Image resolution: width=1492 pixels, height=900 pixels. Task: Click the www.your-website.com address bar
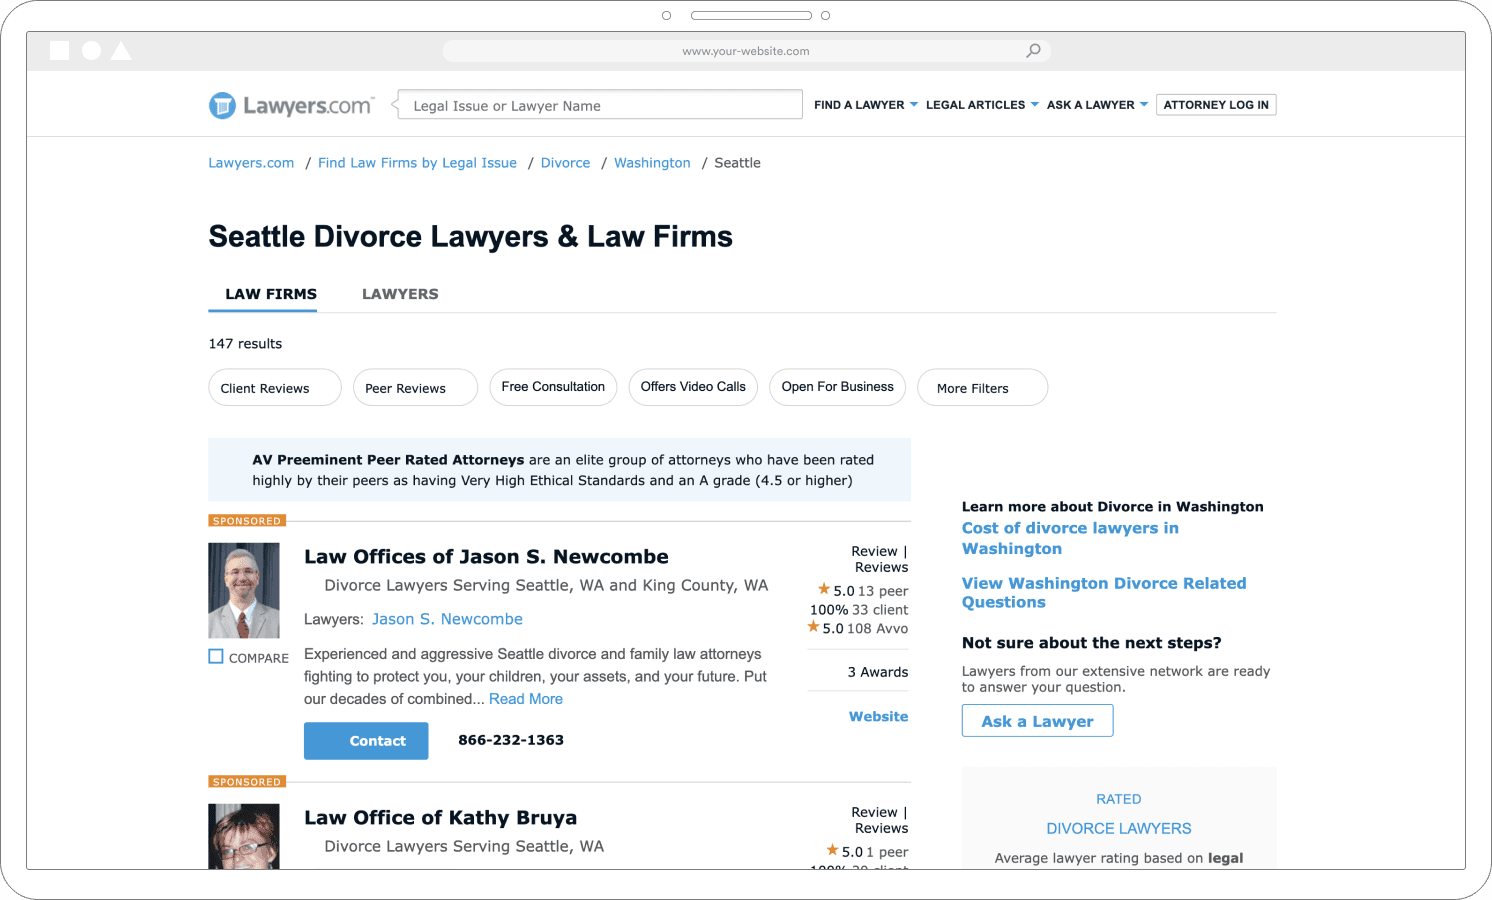point(746,51)
